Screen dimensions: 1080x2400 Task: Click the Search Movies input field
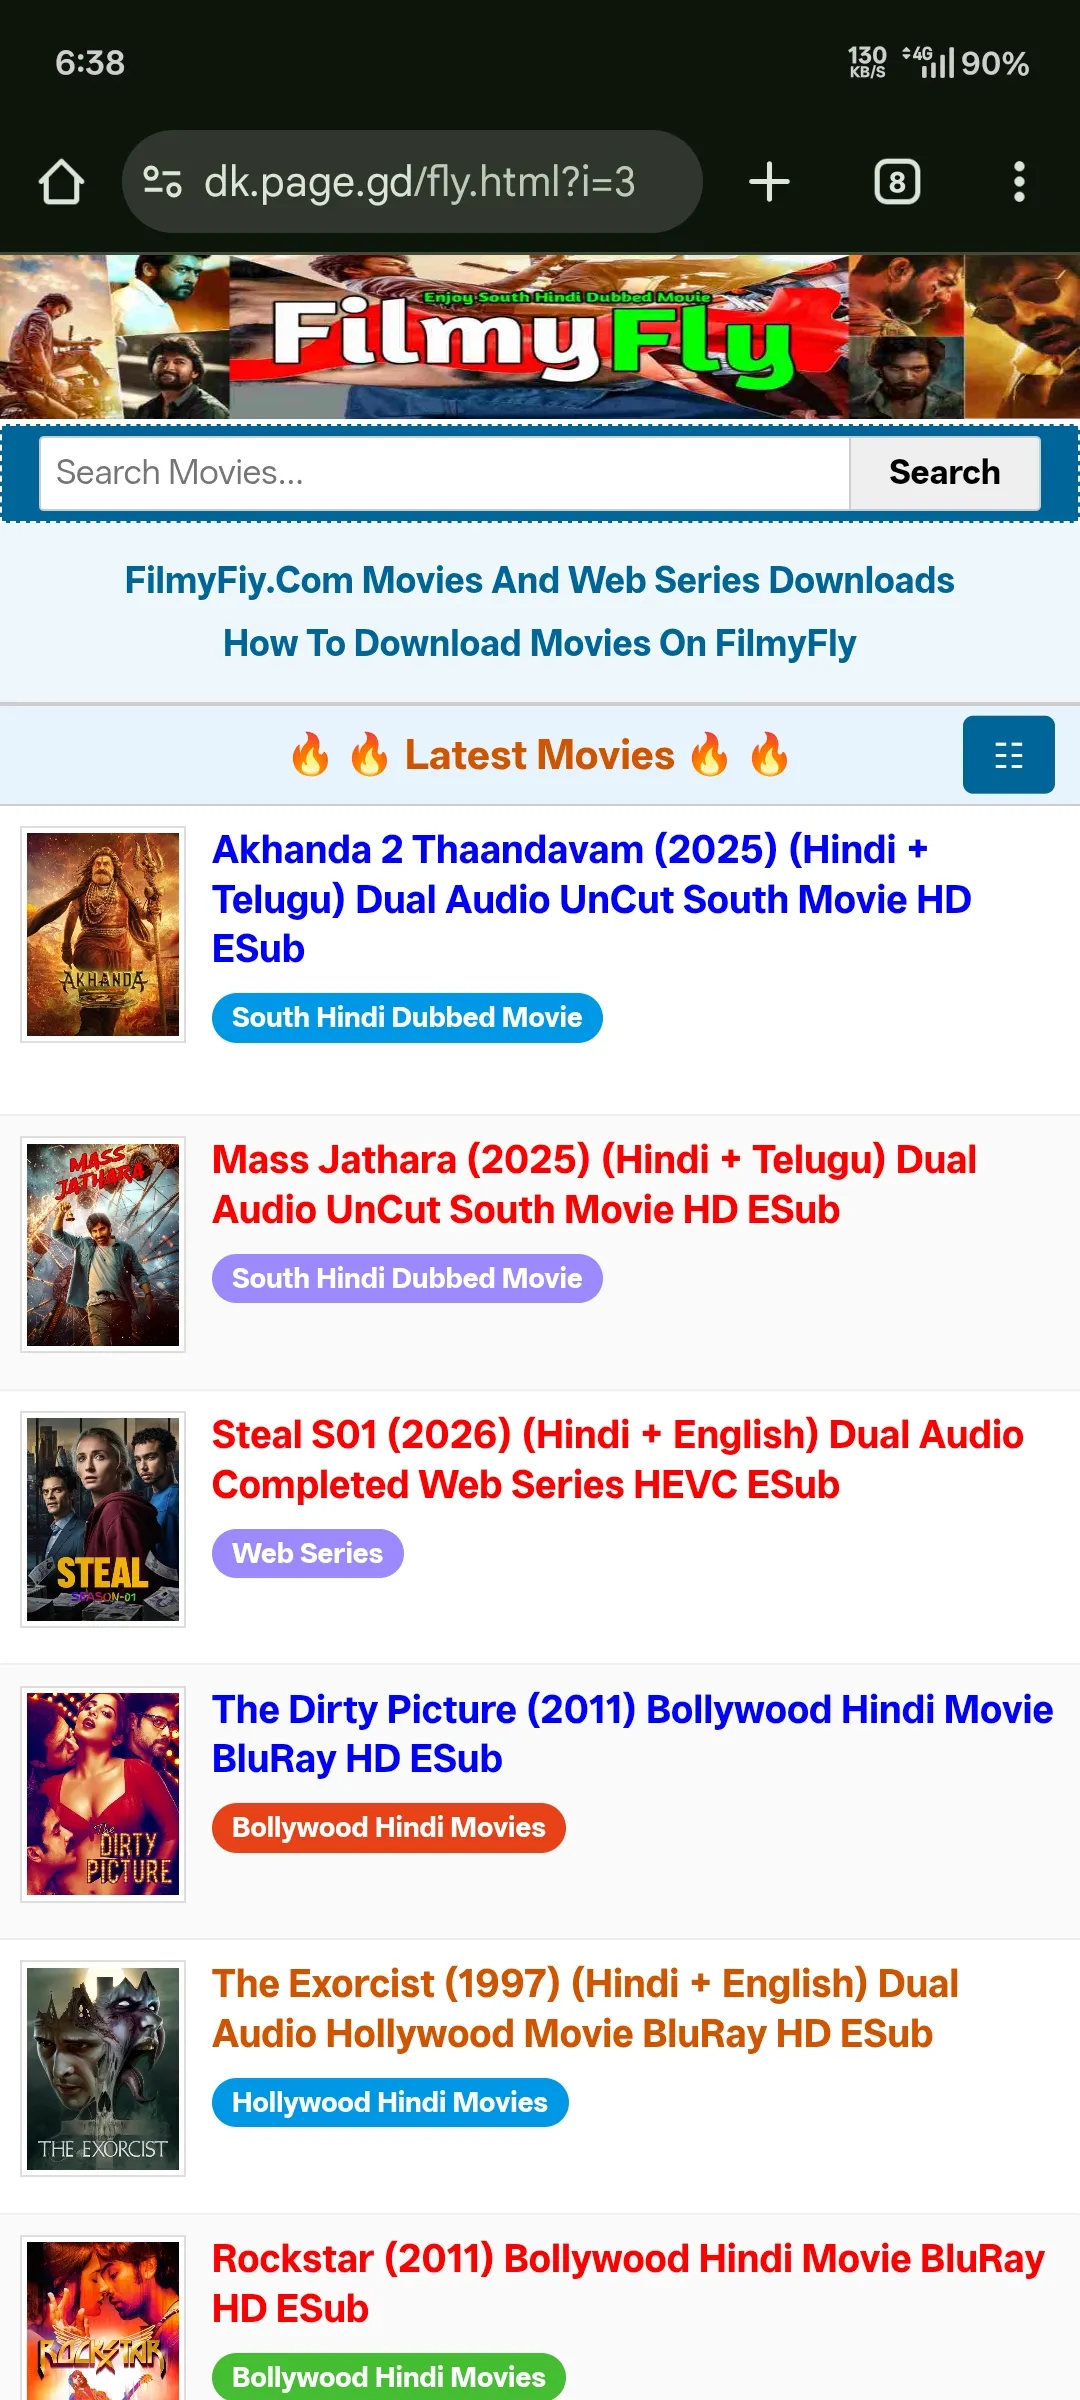tap(444, 472)
